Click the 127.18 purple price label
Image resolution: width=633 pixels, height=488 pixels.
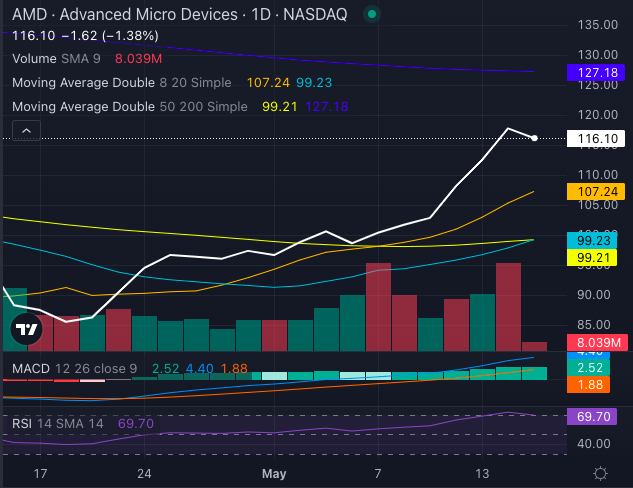(x=596, y=73)
